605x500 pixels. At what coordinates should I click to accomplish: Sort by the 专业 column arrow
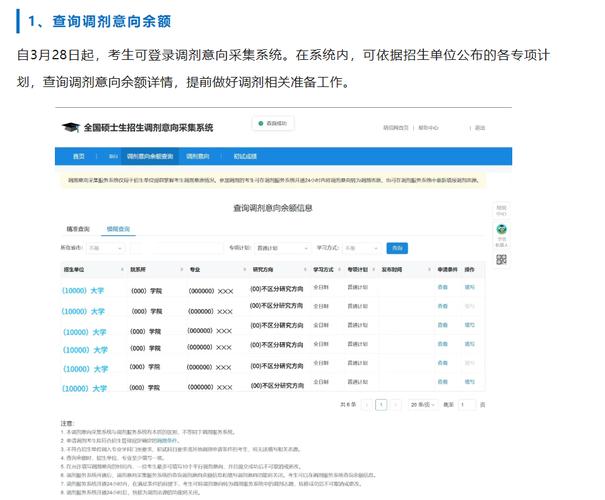245,269
